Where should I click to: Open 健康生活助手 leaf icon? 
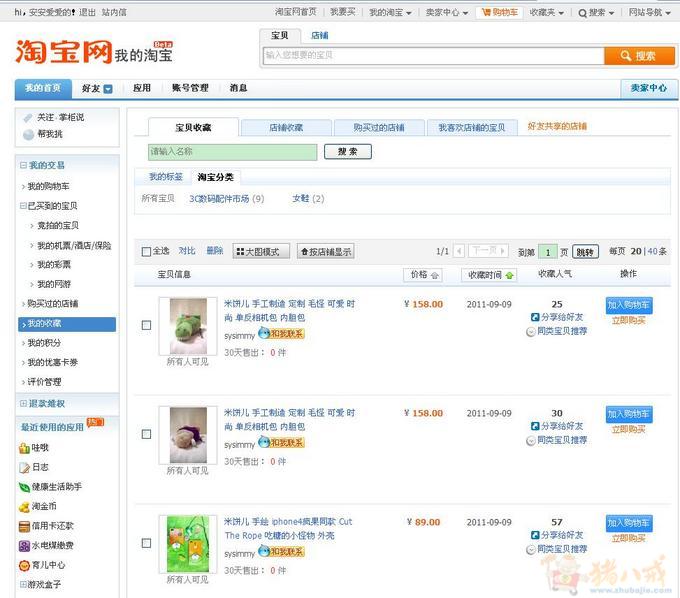click(24, 487)
